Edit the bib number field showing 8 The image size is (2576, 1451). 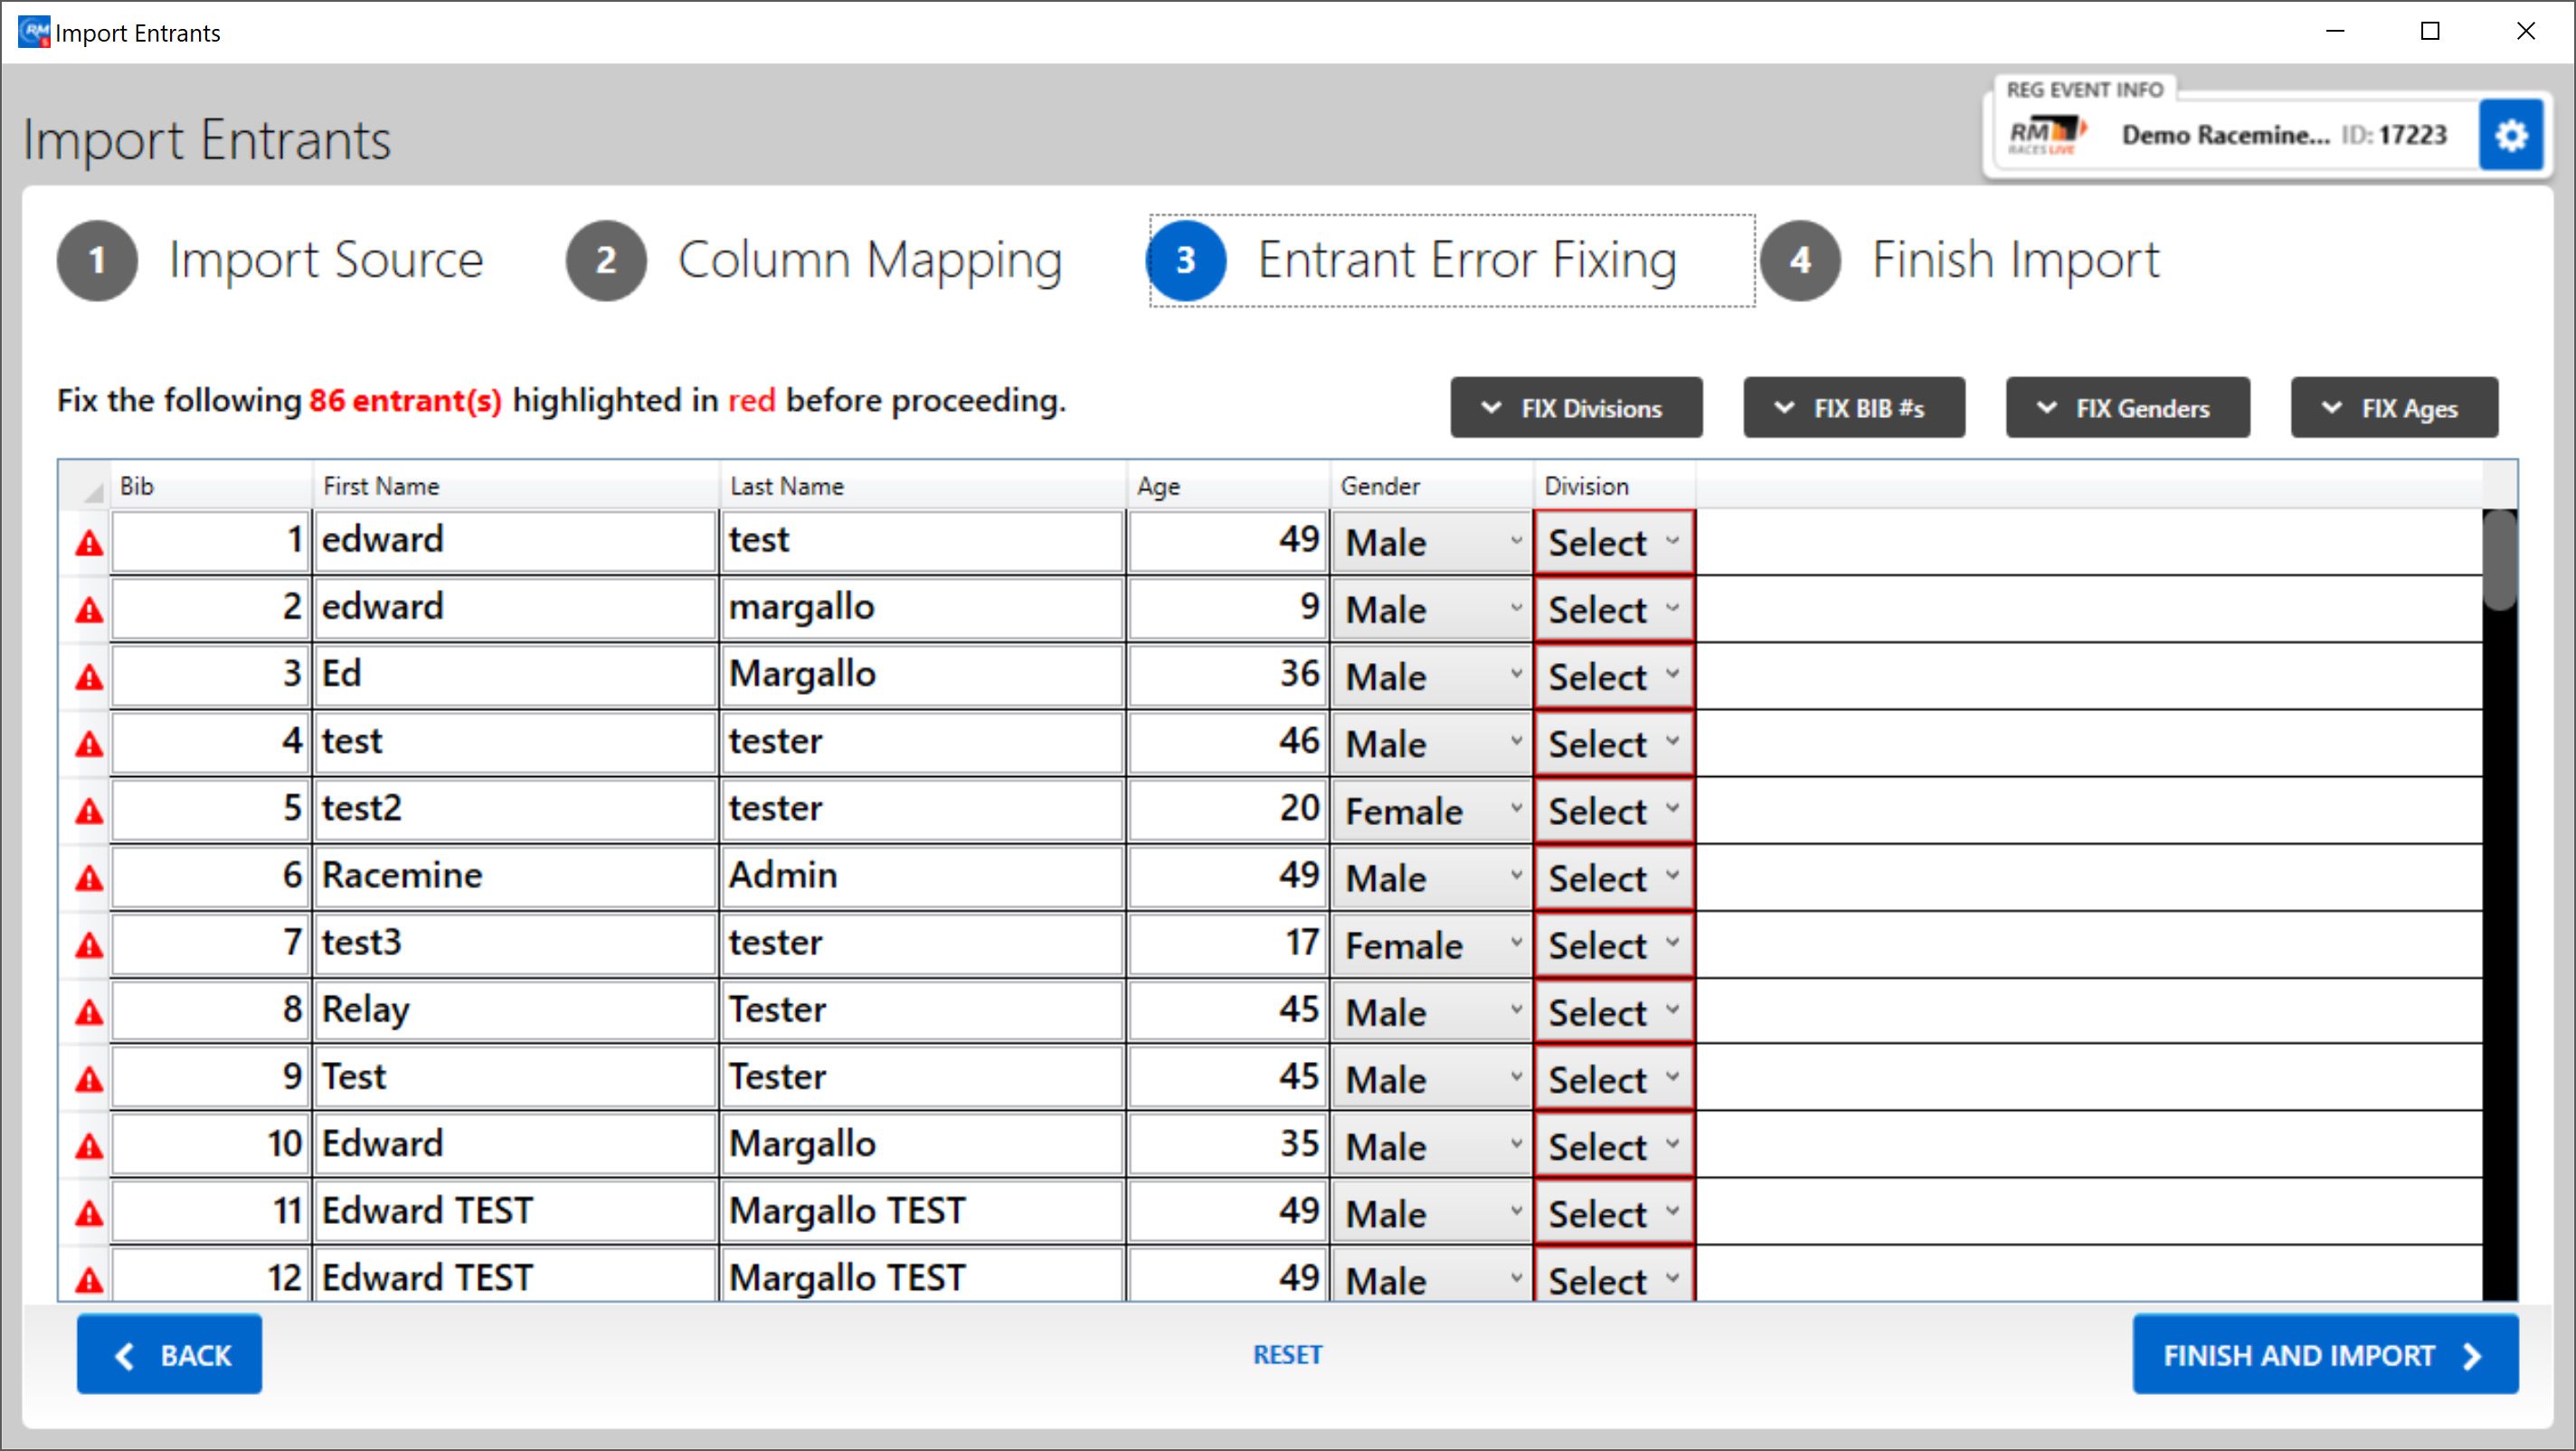tap(210, 1010)
